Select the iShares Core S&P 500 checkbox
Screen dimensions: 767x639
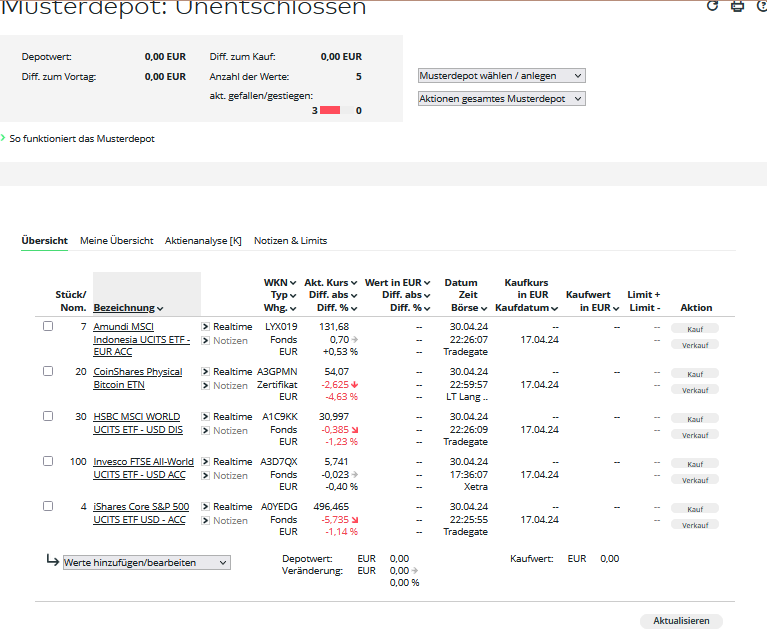point(48,506)
